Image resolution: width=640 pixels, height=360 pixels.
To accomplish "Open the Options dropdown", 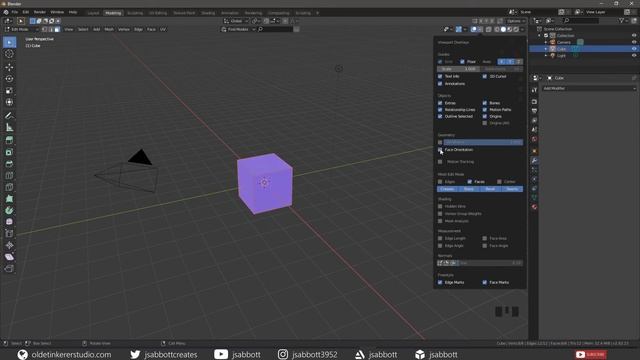I will click(x=515, y=21).
